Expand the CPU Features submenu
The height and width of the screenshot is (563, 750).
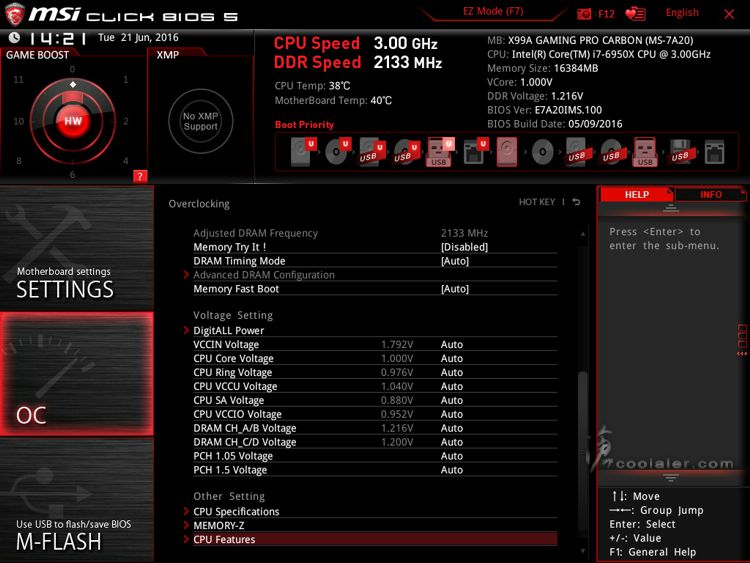coord(375,539)
